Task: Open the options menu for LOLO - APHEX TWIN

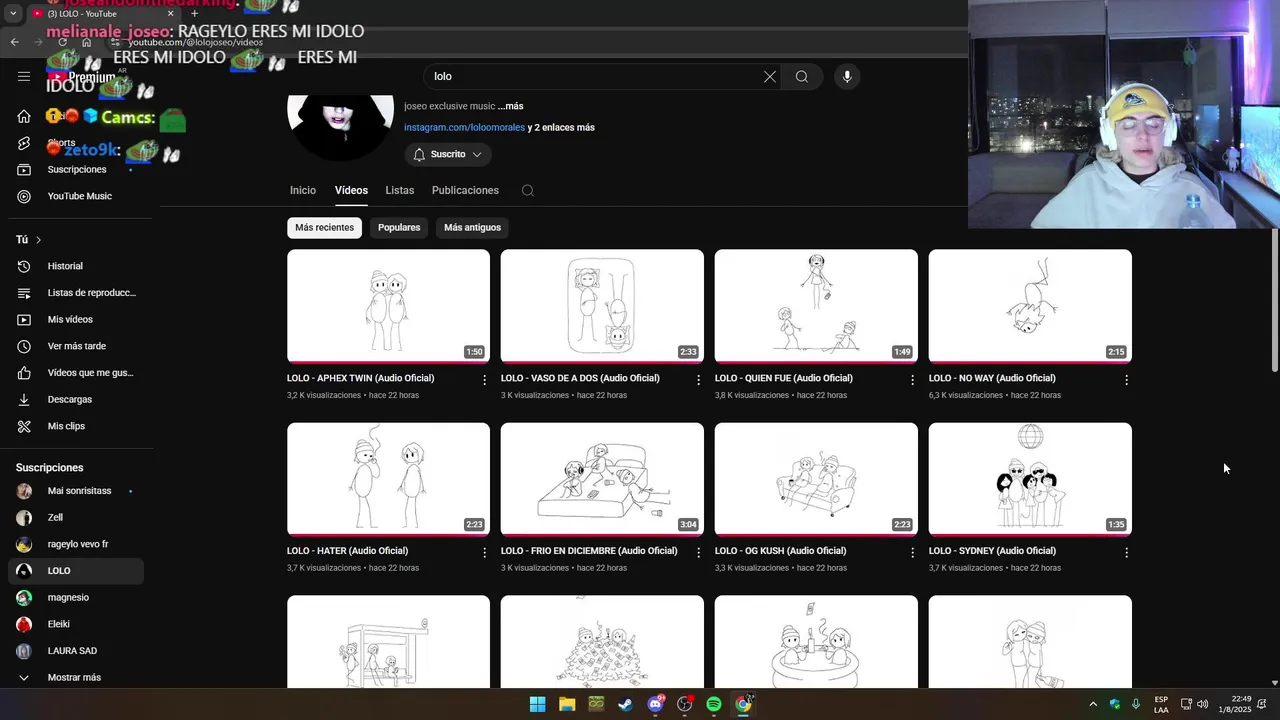Action: click(485, 380)
